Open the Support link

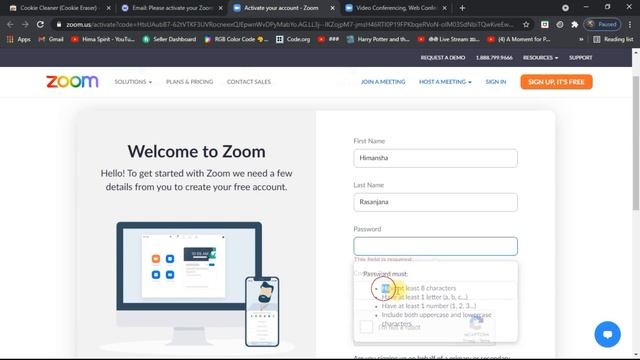pyautogui.click(x=580, y=58)
